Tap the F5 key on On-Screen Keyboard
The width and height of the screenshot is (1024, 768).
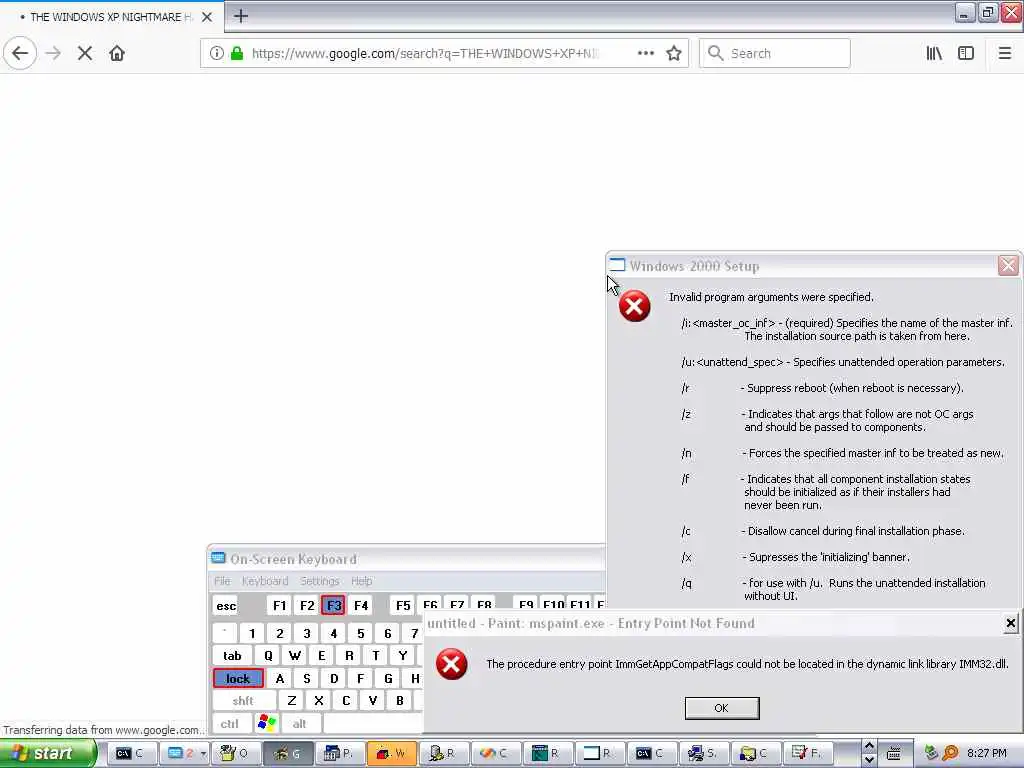403,605
